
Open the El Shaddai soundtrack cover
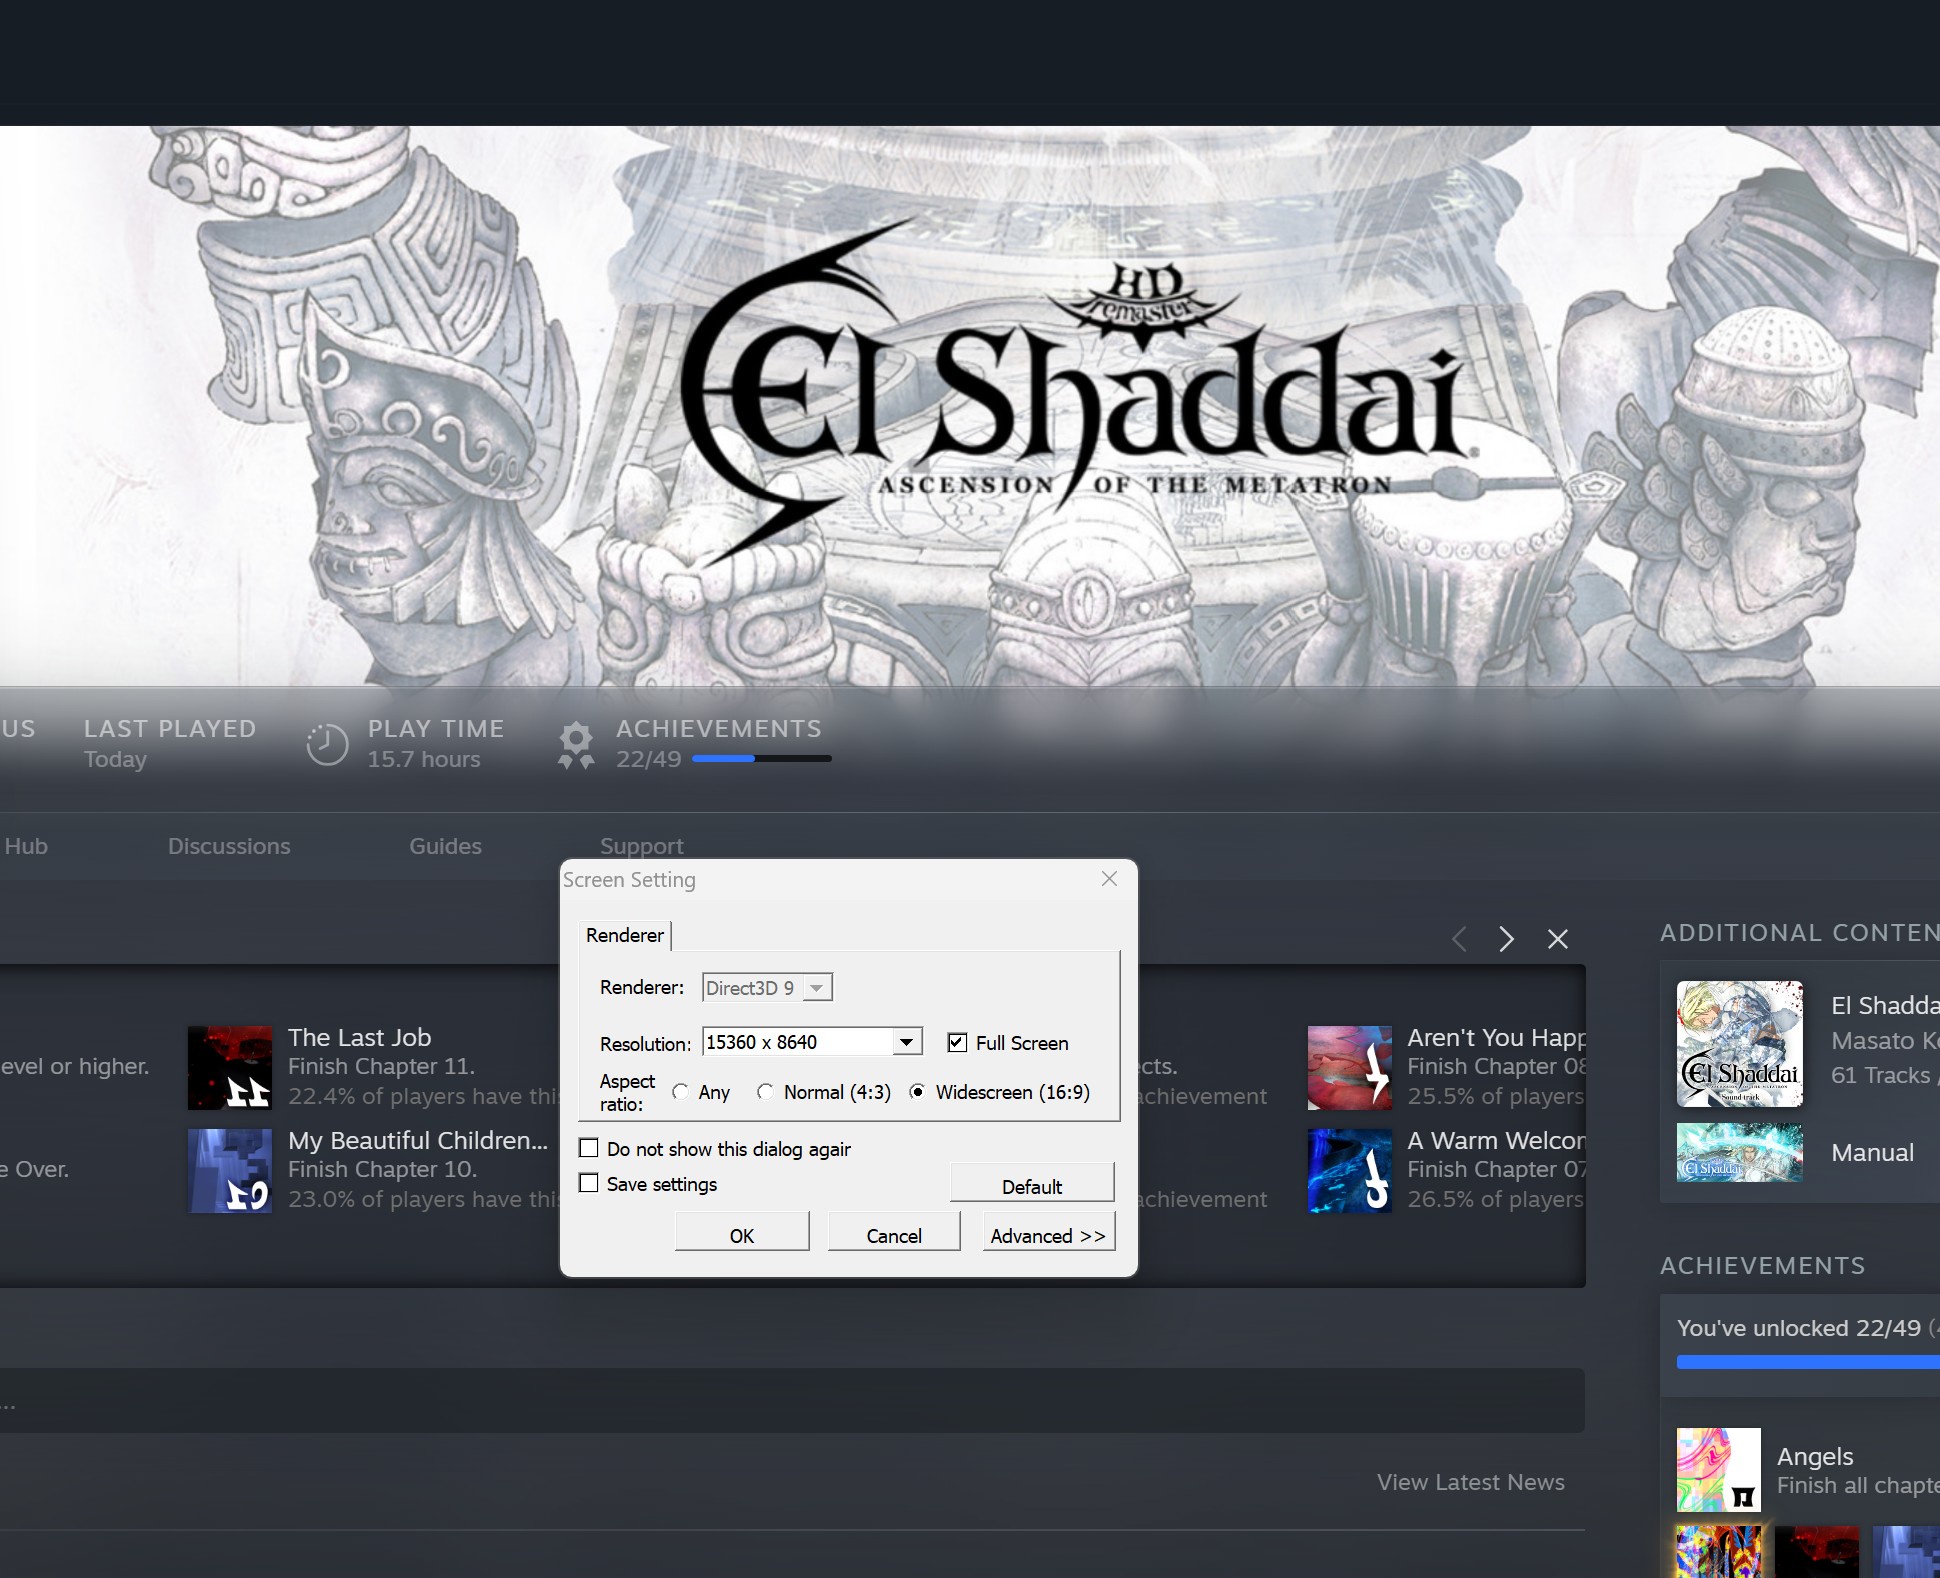(x=1740, y=1044)
